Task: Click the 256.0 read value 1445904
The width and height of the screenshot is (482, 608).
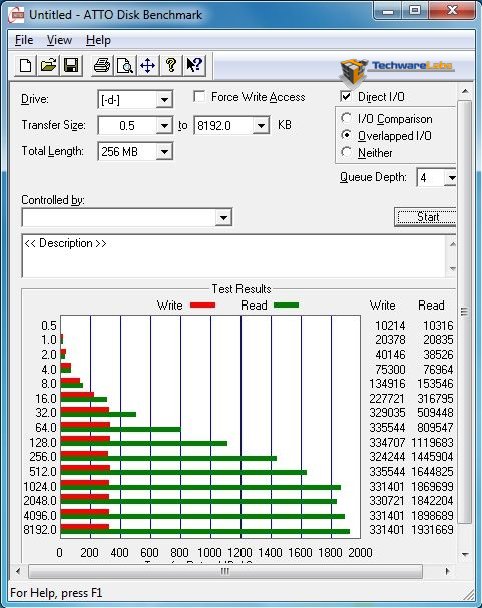Action: point(432,457)
